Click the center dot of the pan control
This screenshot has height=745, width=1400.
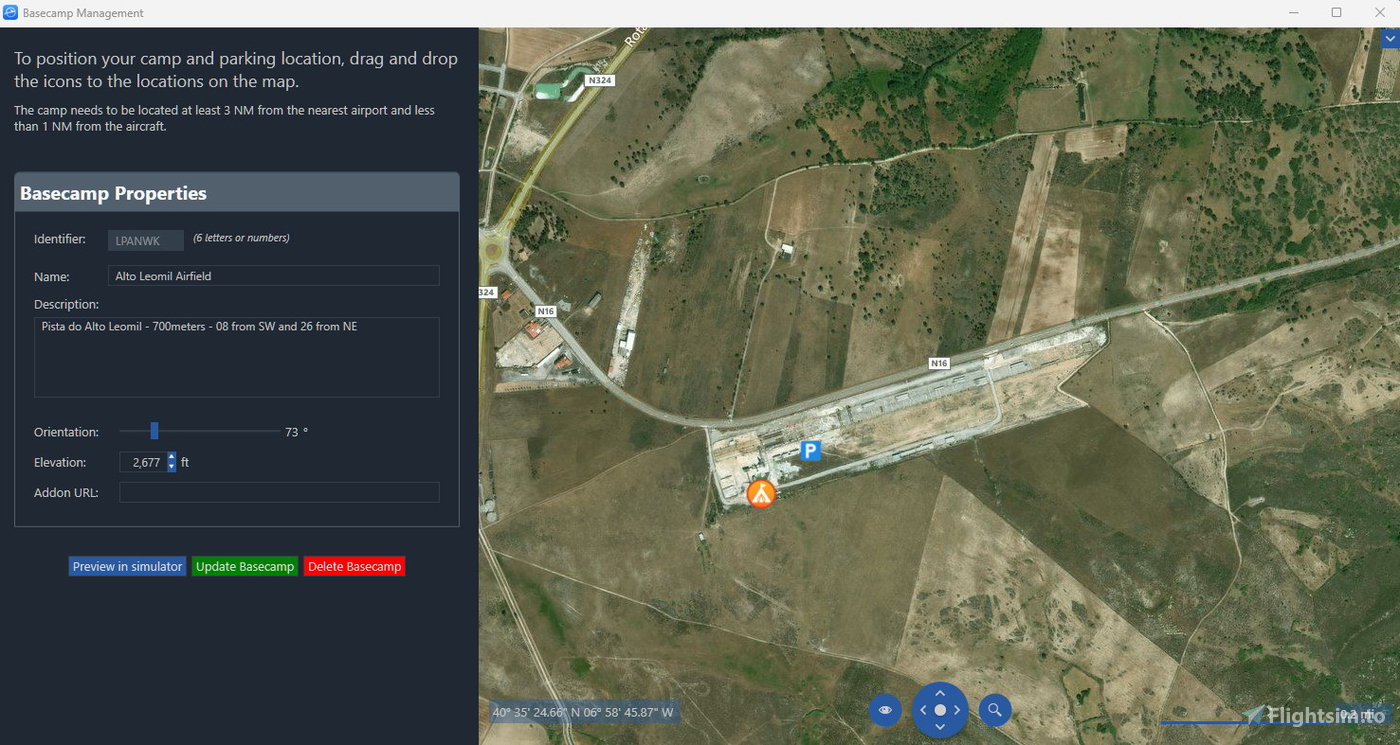pos(940,710)
